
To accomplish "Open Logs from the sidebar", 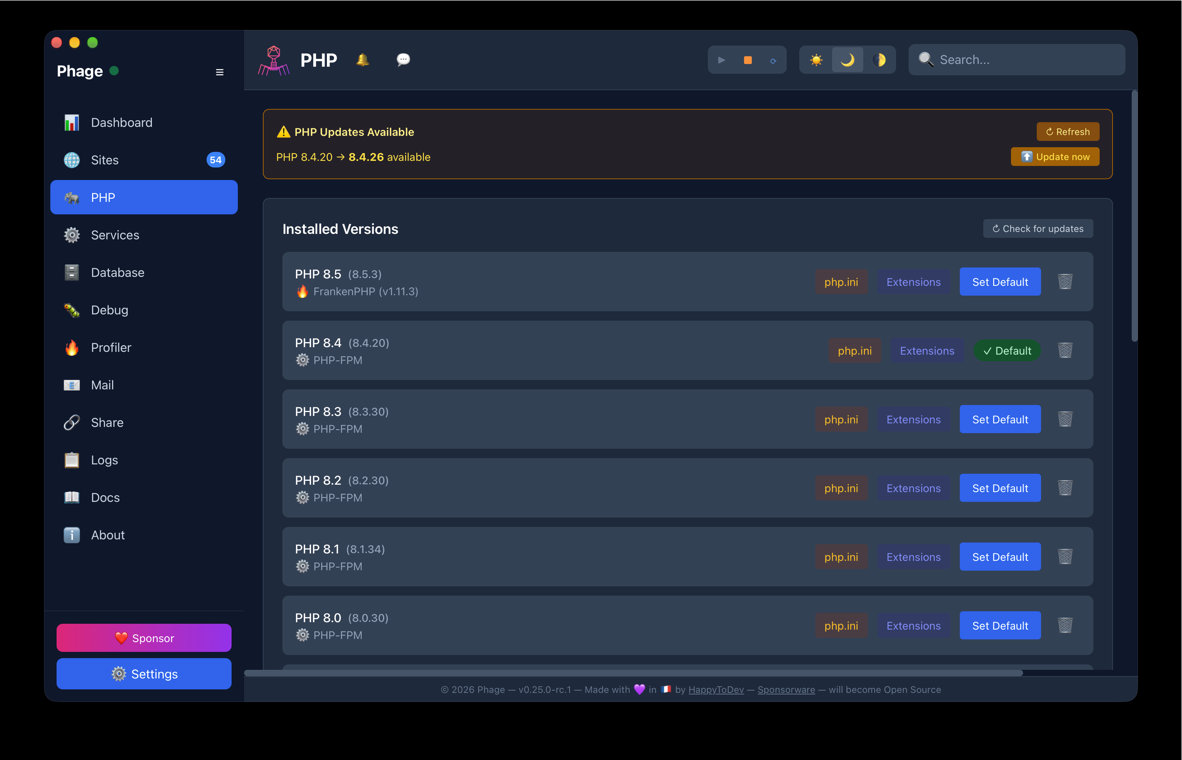I will coord(144,460).
